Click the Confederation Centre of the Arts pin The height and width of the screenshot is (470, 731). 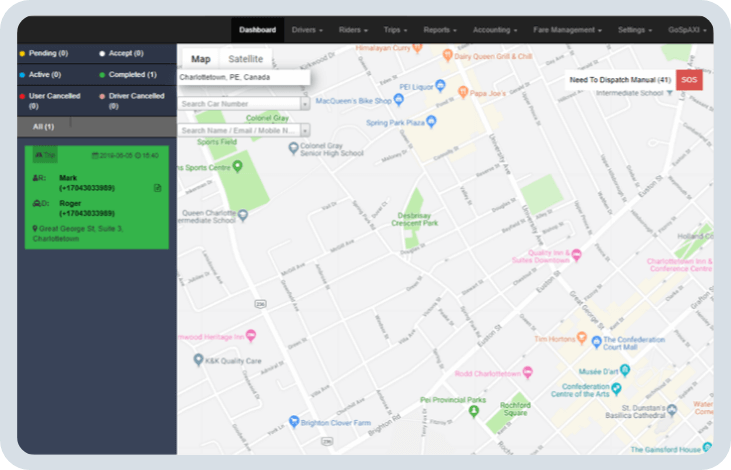pos(616,388)
